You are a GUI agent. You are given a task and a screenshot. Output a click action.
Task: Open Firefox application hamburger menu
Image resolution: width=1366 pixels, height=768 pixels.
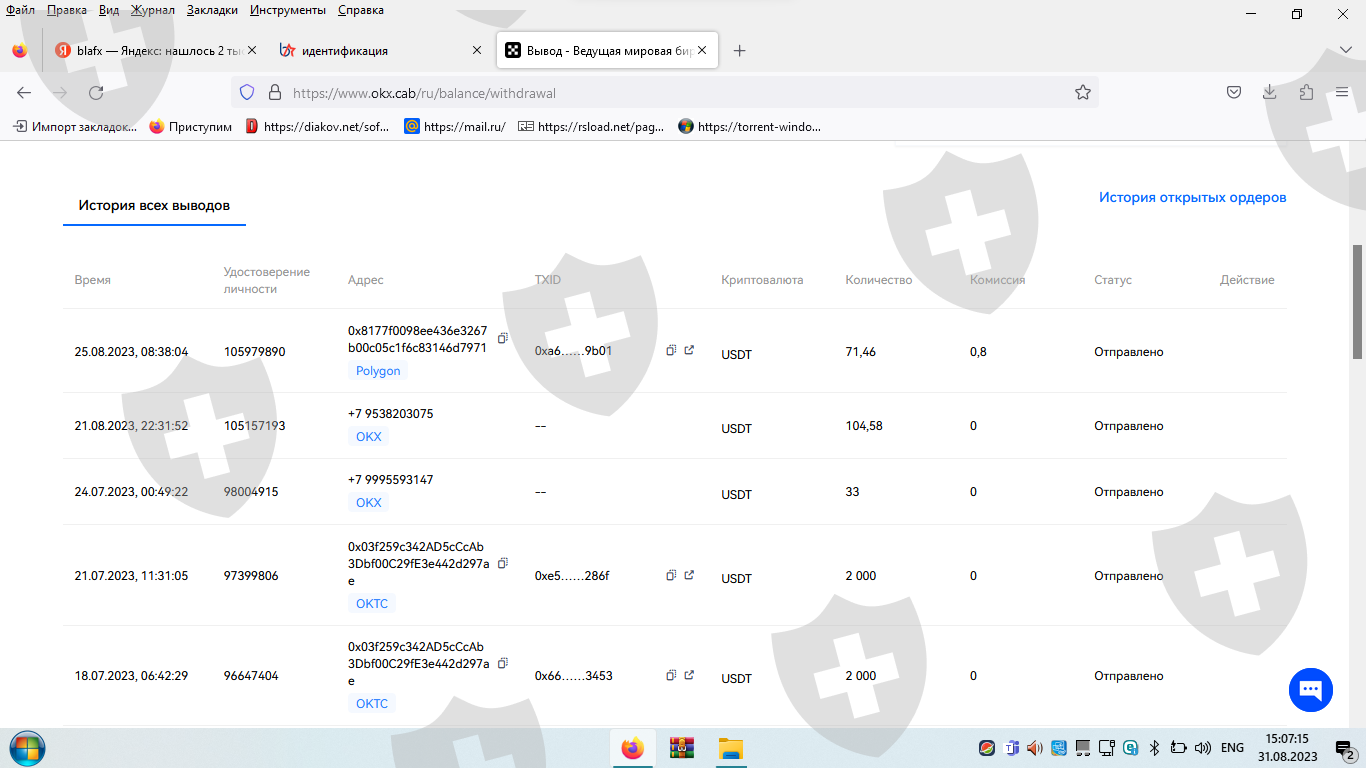(1342, 93)
